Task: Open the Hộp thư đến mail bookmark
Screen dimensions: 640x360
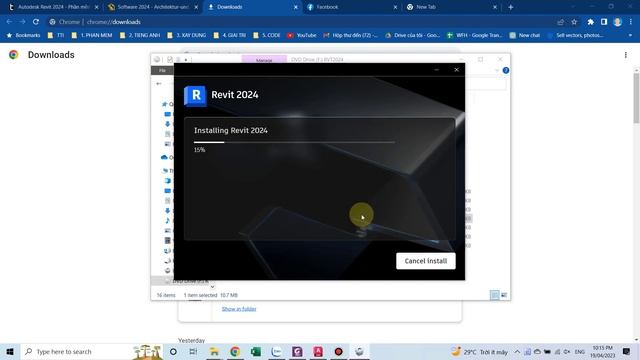Action: (350, 36)
